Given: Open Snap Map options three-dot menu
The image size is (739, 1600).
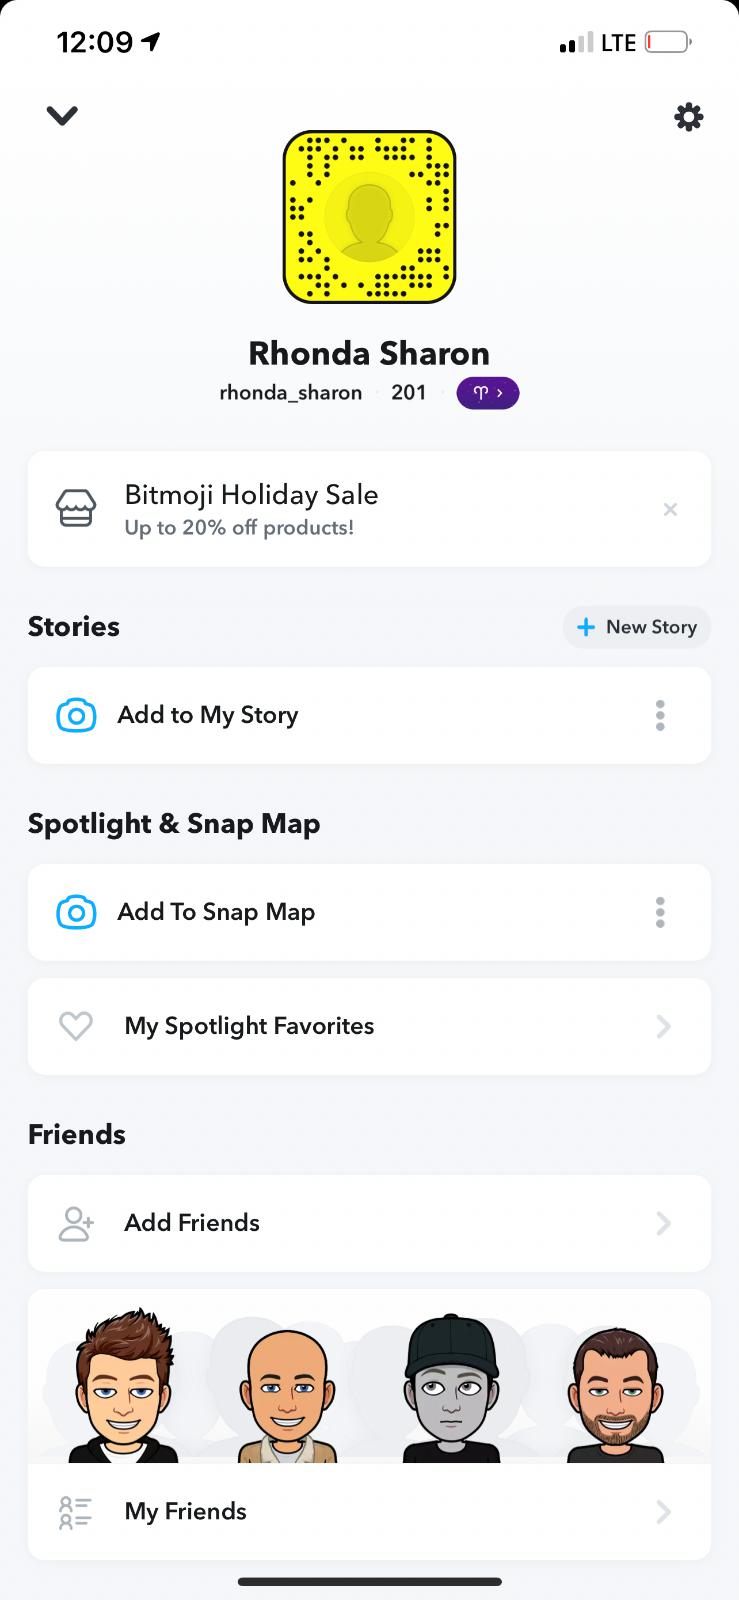Looking at the screenshot, I should tap(660, 912).
